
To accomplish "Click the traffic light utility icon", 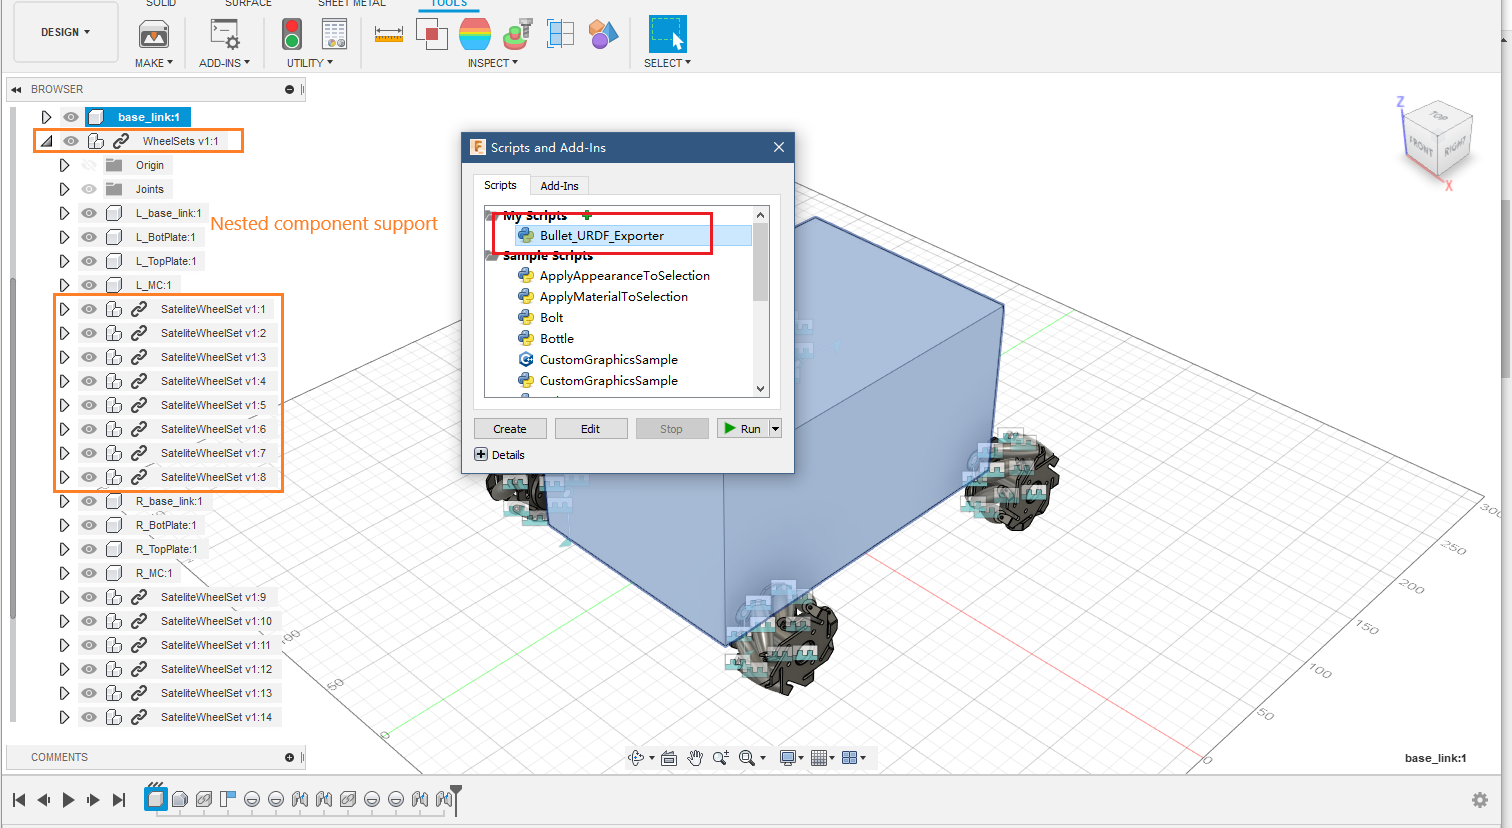I will [x=292, y=35].
